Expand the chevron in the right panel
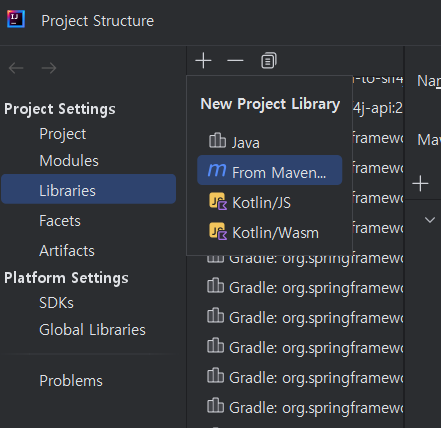441x428 pixels. point(430,220)
